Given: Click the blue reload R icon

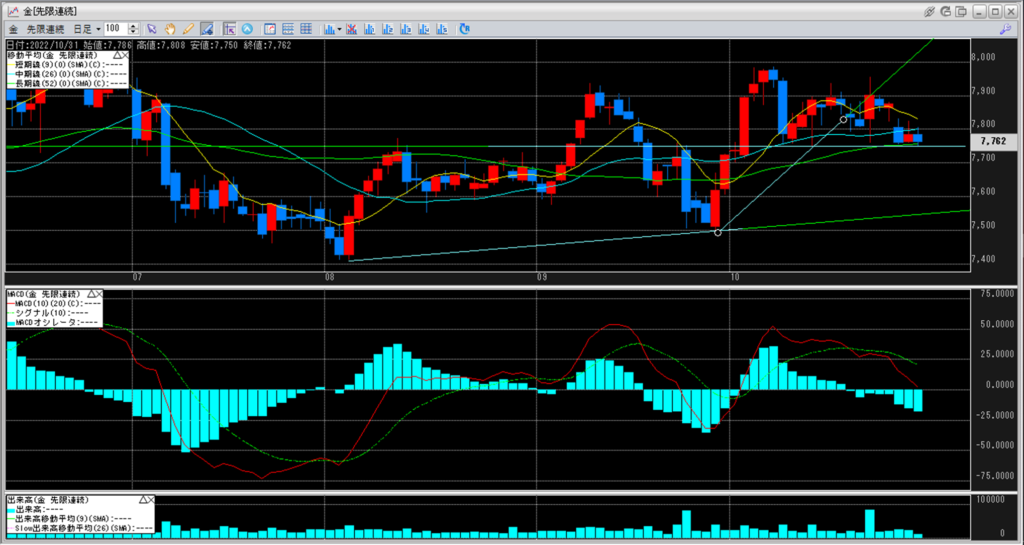Looking at the screenshot, I should 464,29.
